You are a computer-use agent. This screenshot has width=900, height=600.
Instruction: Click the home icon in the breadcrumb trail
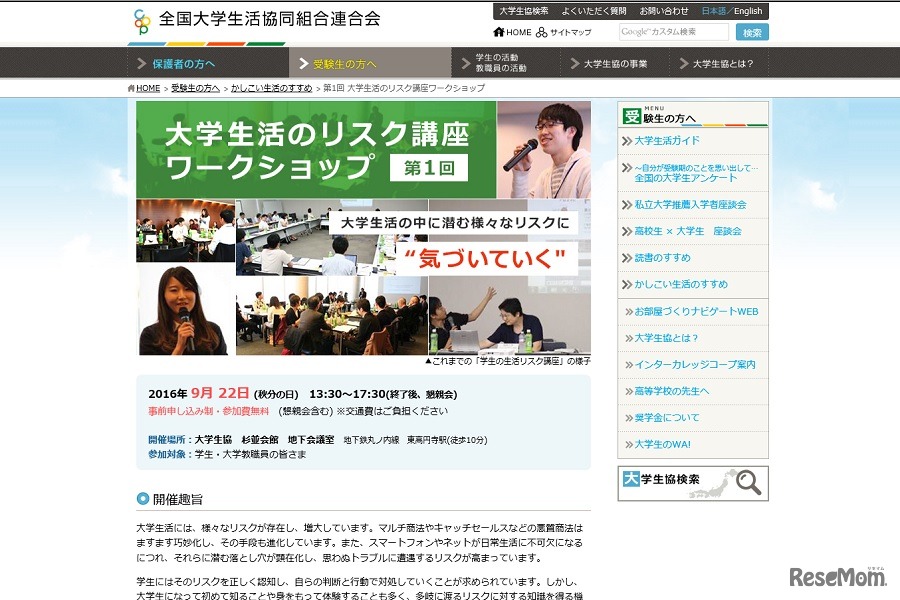(130, 88)
